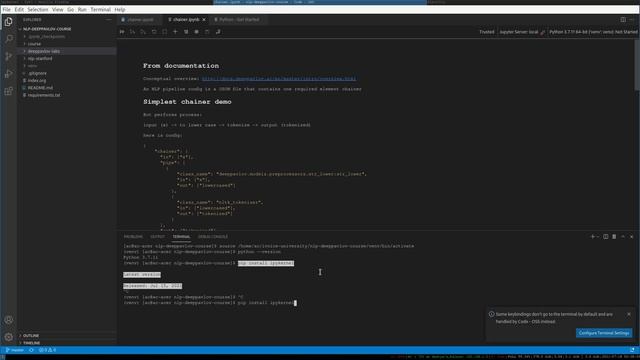The image size is (640, 360).
Task: Split the terminal panel
Action: (606, 236)
